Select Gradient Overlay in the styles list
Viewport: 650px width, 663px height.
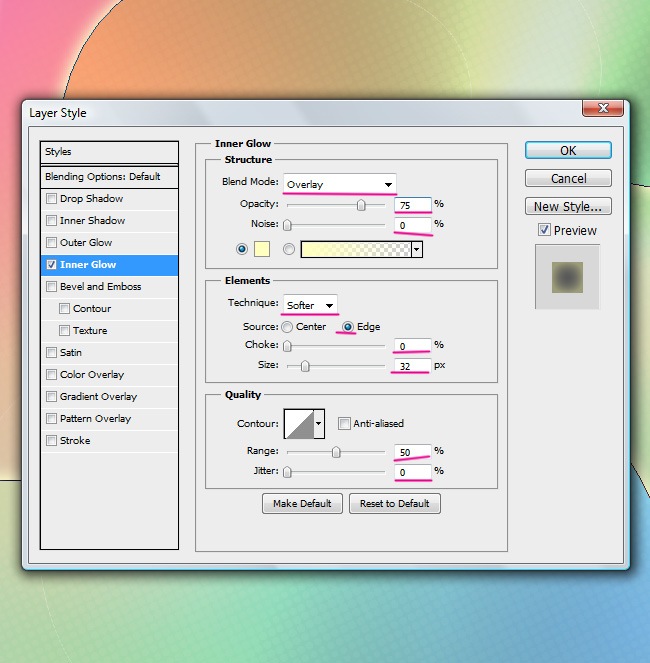coord(98,397)
